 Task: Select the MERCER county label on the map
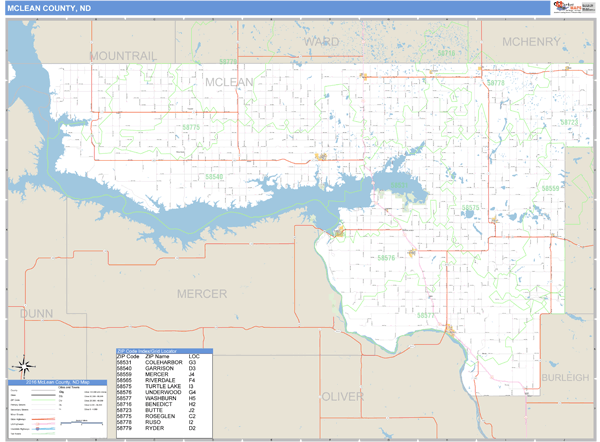click(201, 293)
